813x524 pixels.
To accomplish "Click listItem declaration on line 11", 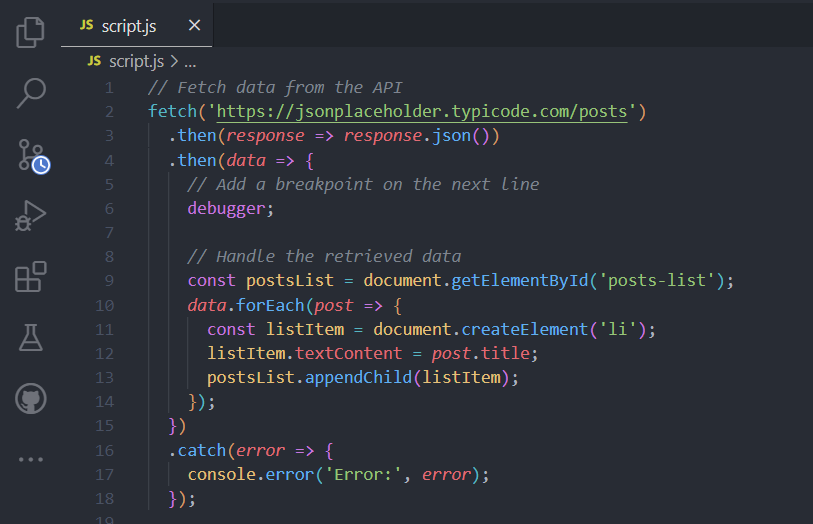I will [x=305, y=329].
